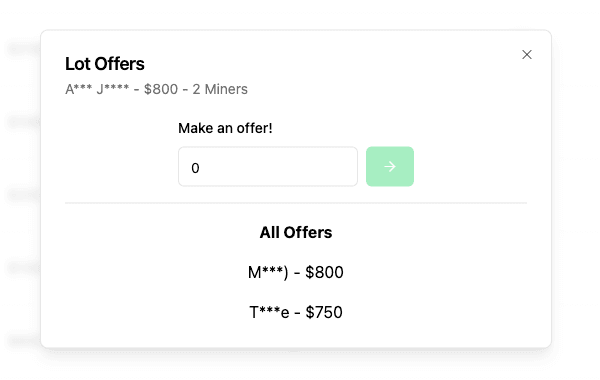
Task: Click the 2 Miners text in subtitle
Action: coord(220,89)
